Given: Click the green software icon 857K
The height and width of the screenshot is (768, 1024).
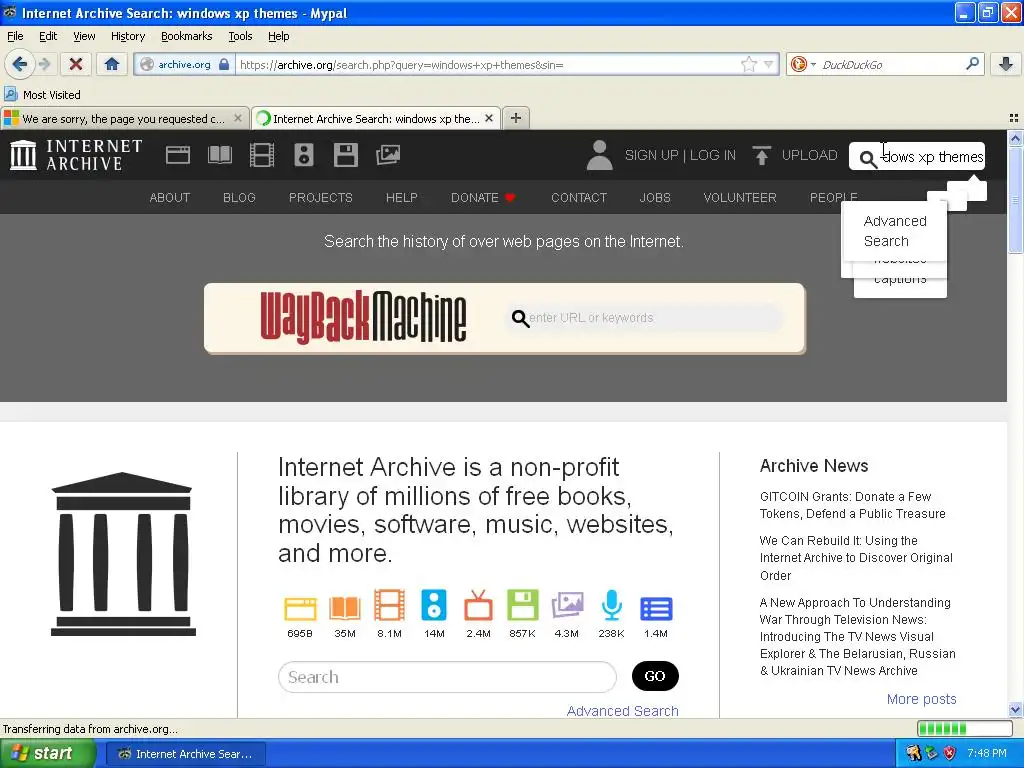Looking at the screenshot, I should (522, 605).
